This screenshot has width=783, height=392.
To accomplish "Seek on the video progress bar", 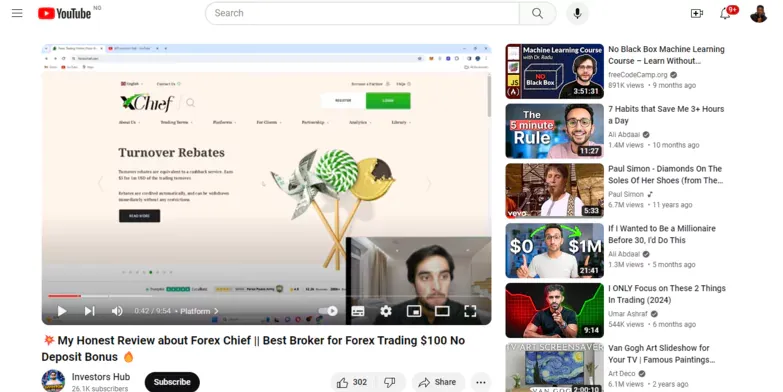I will point(266,296).
